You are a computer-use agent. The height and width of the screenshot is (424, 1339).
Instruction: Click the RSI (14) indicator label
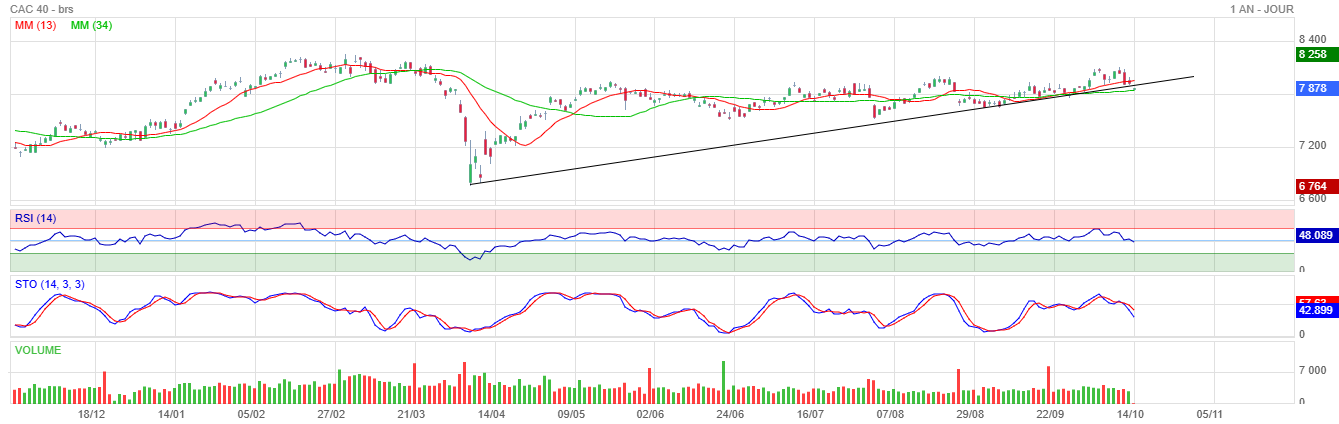tap(35, 219)
